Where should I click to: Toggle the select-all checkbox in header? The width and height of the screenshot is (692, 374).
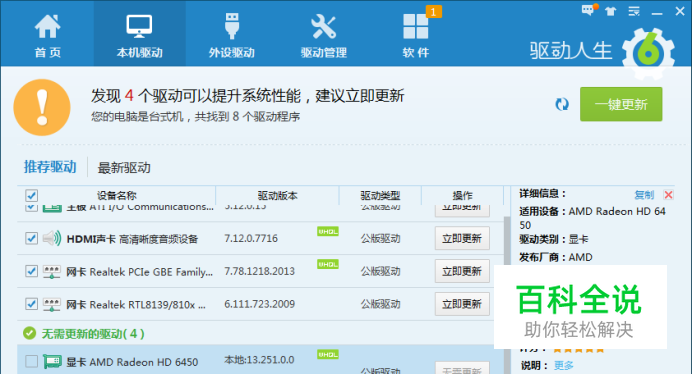click(x=31, y=195)
